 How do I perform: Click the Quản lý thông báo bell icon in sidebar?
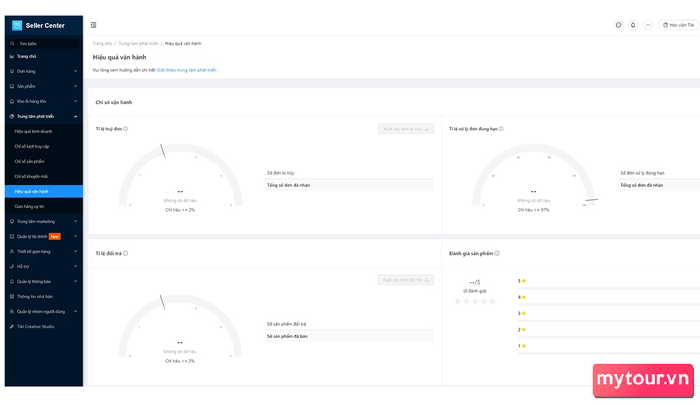(12, 281)
